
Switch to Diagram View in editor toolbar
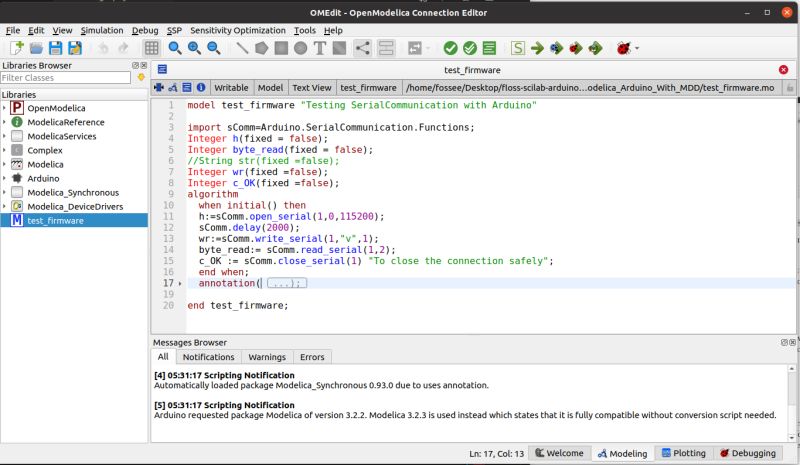coord(173,87)
